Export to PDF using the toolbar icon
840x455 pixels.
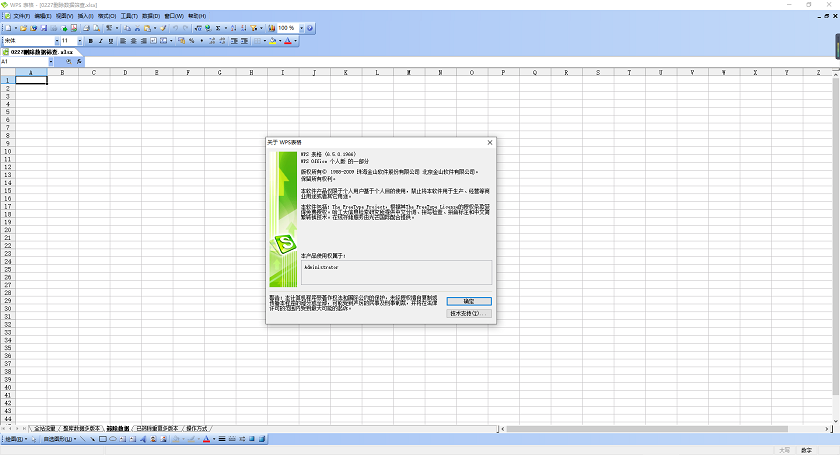[74, 28]
